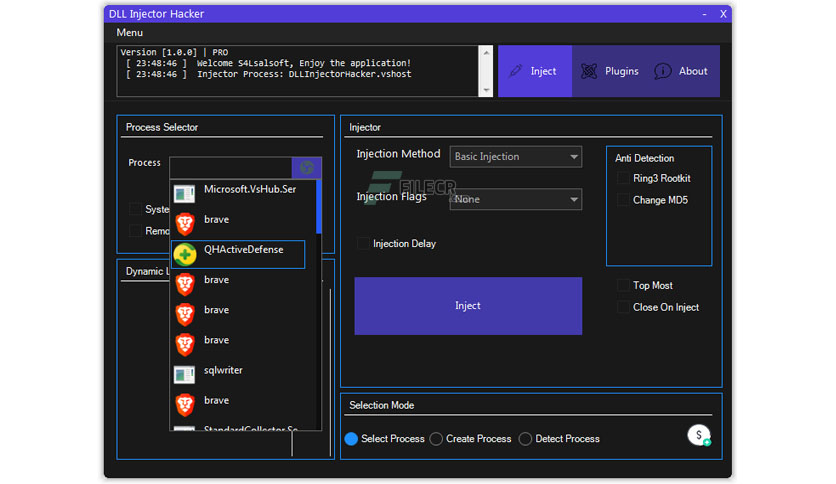
Task: Click the Injector Process log line
Action: (x=269, y=74)
